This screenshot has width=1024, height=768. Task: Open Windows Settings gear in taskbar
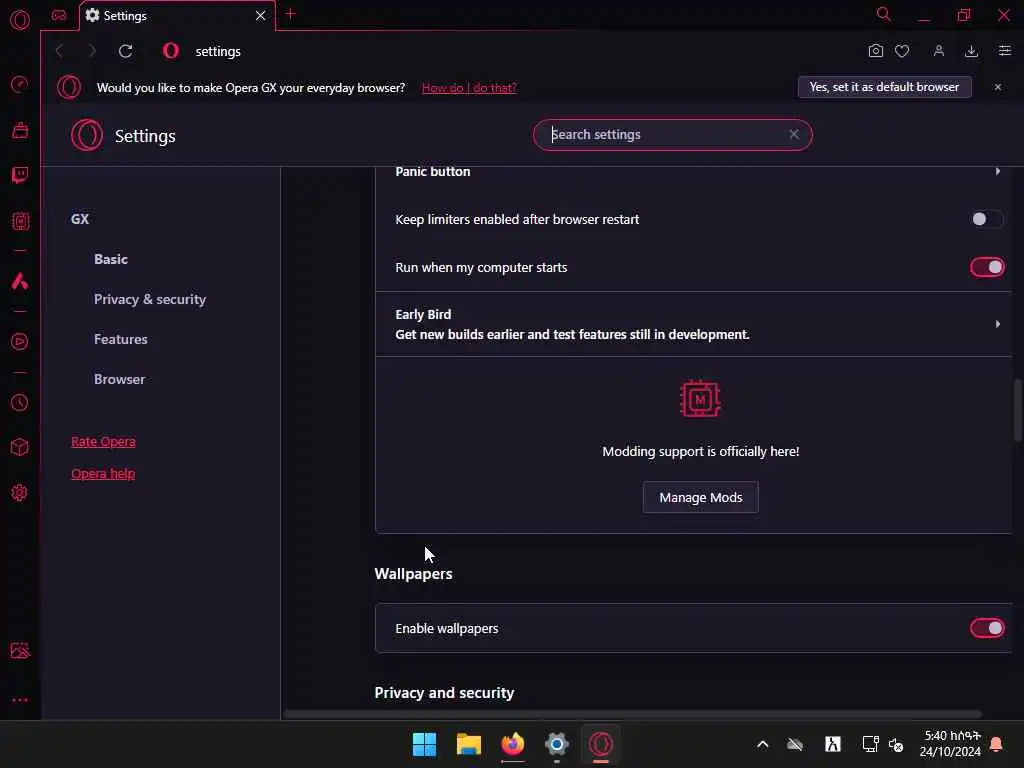(x=556, y=744)
